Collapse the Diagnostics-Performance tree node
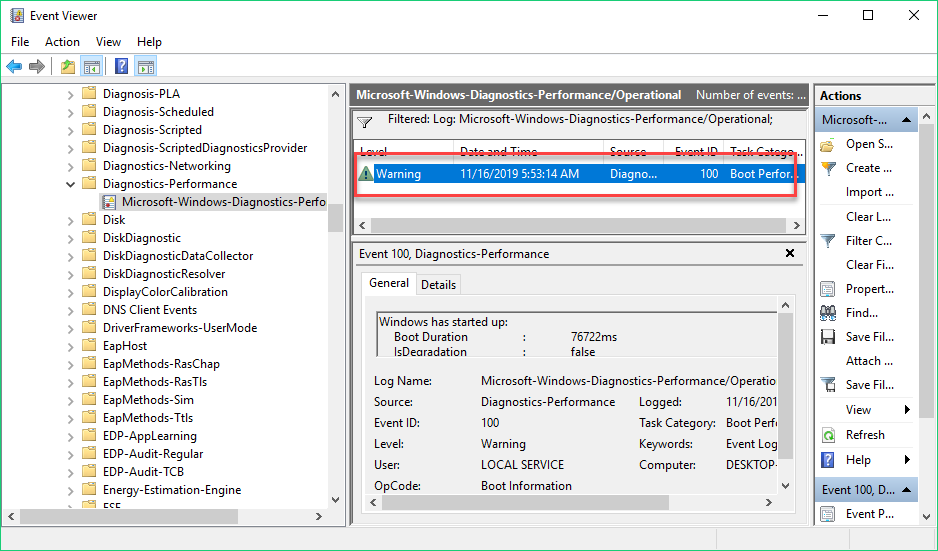Screen dimensions: 938x551 [71, 184]
